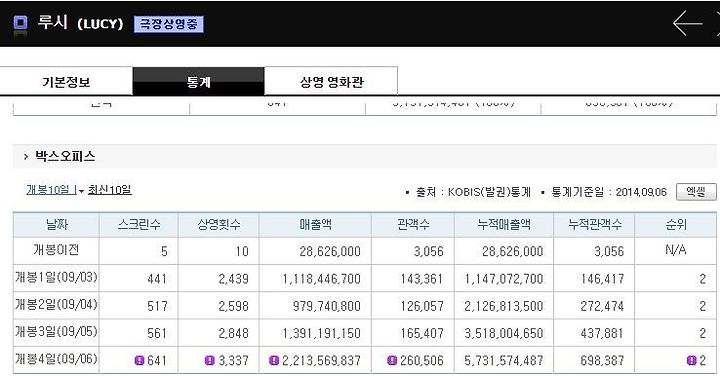Click the 날짜 column header
This screenshot has height=376, width=720.
(56, 224)
